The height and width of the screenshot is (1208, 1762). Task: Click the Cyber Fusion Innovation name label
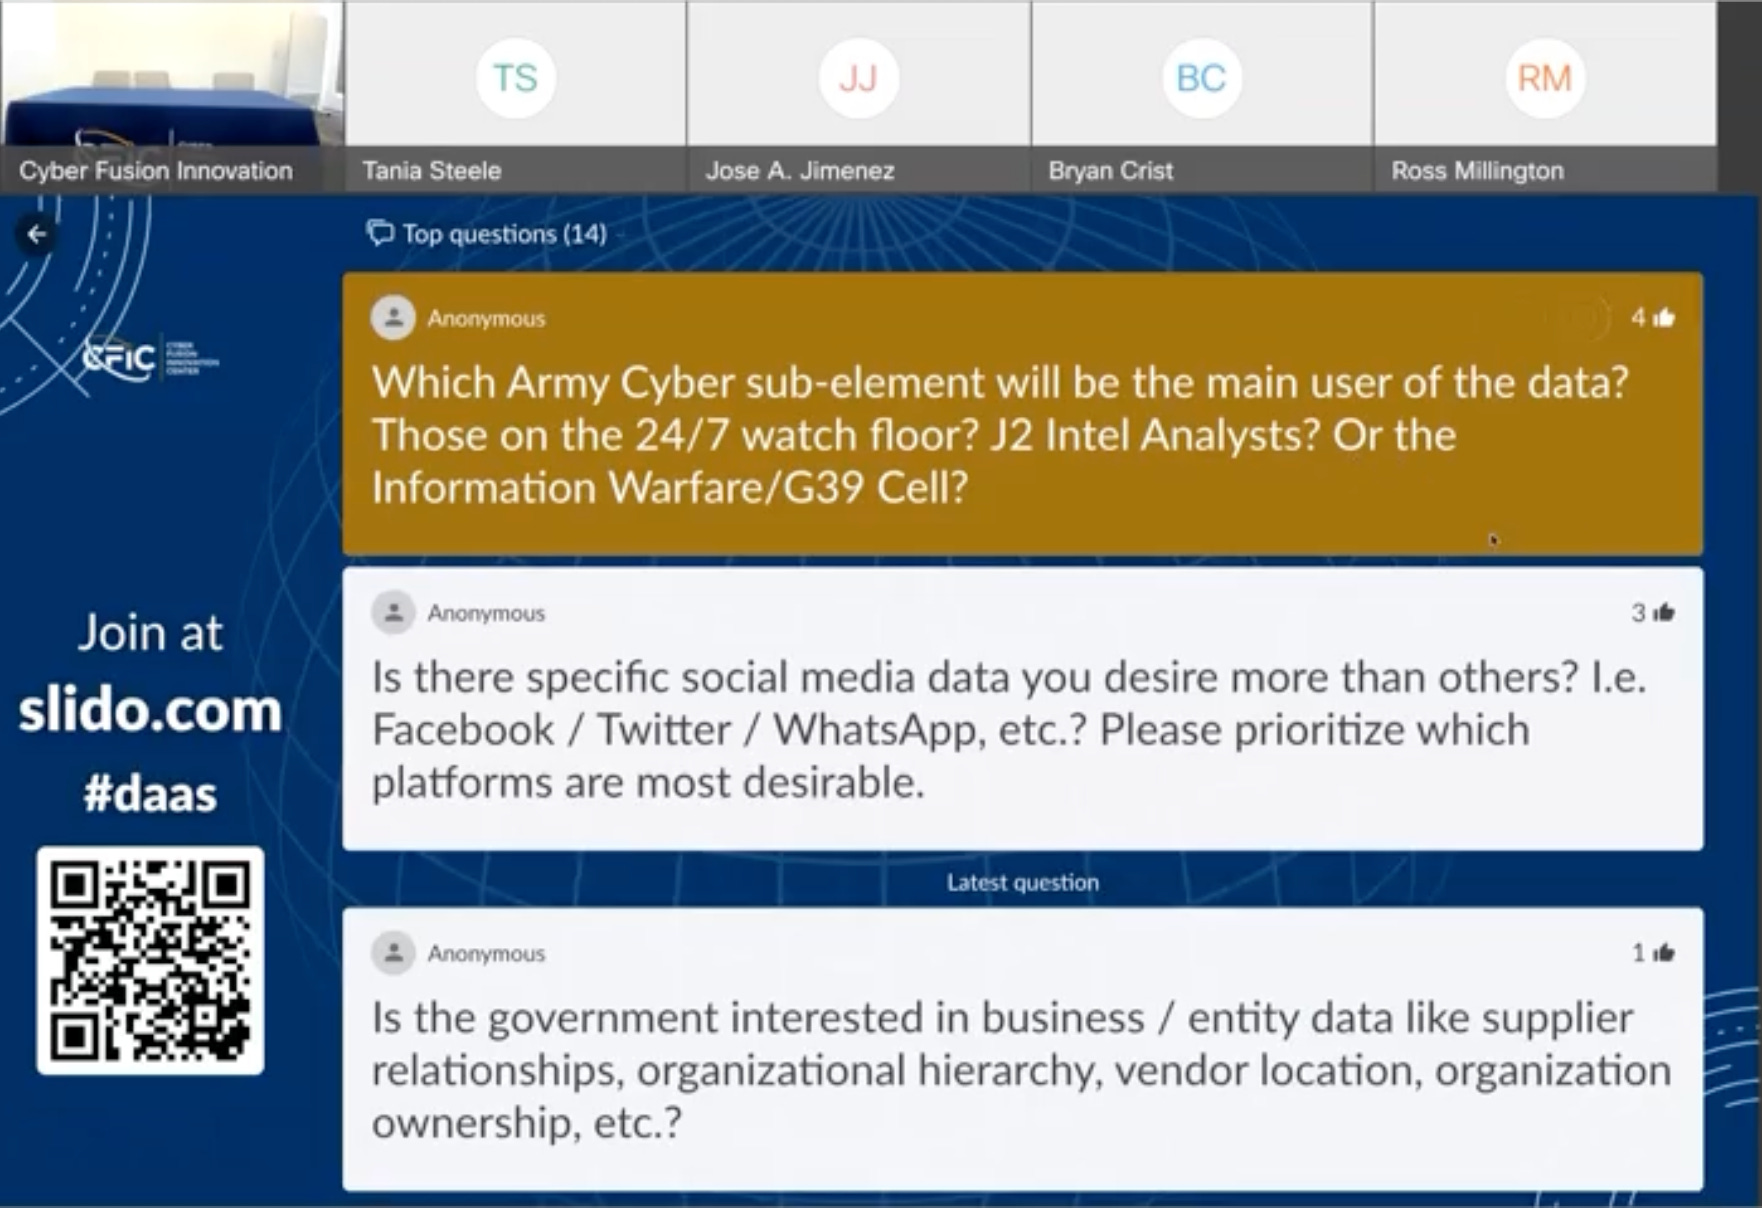click(x=156, y=171)
